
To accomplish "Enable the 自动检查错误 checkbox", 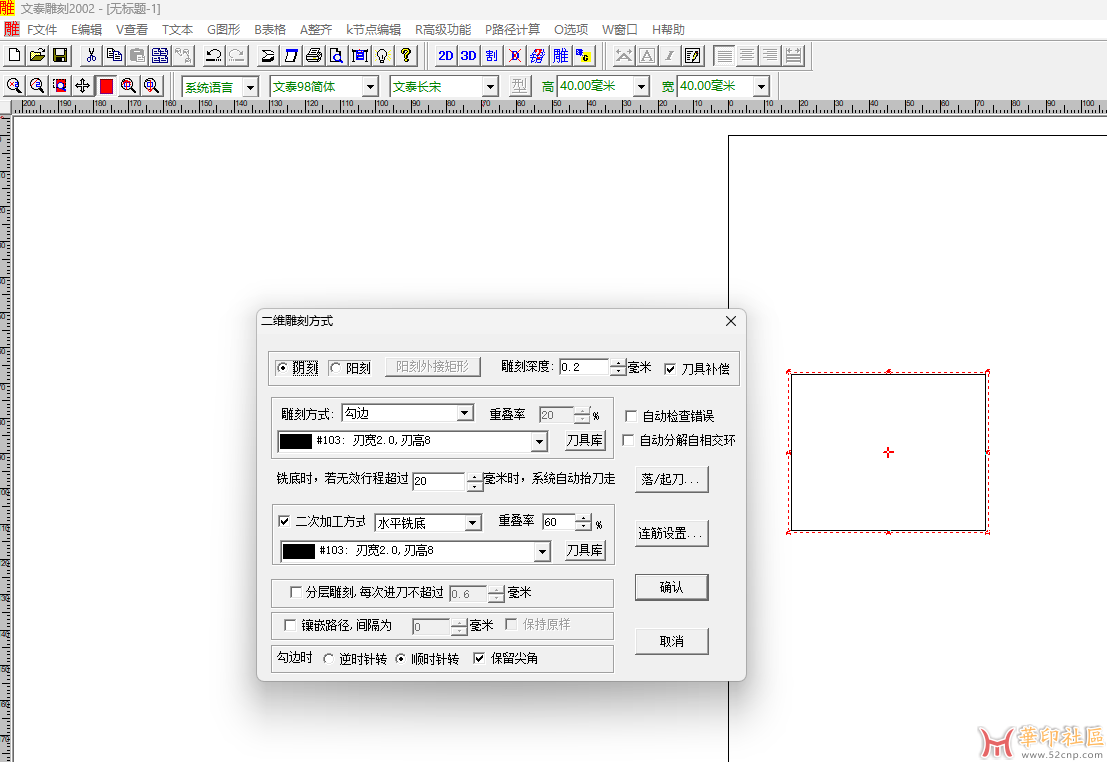I will coord(630,416).
